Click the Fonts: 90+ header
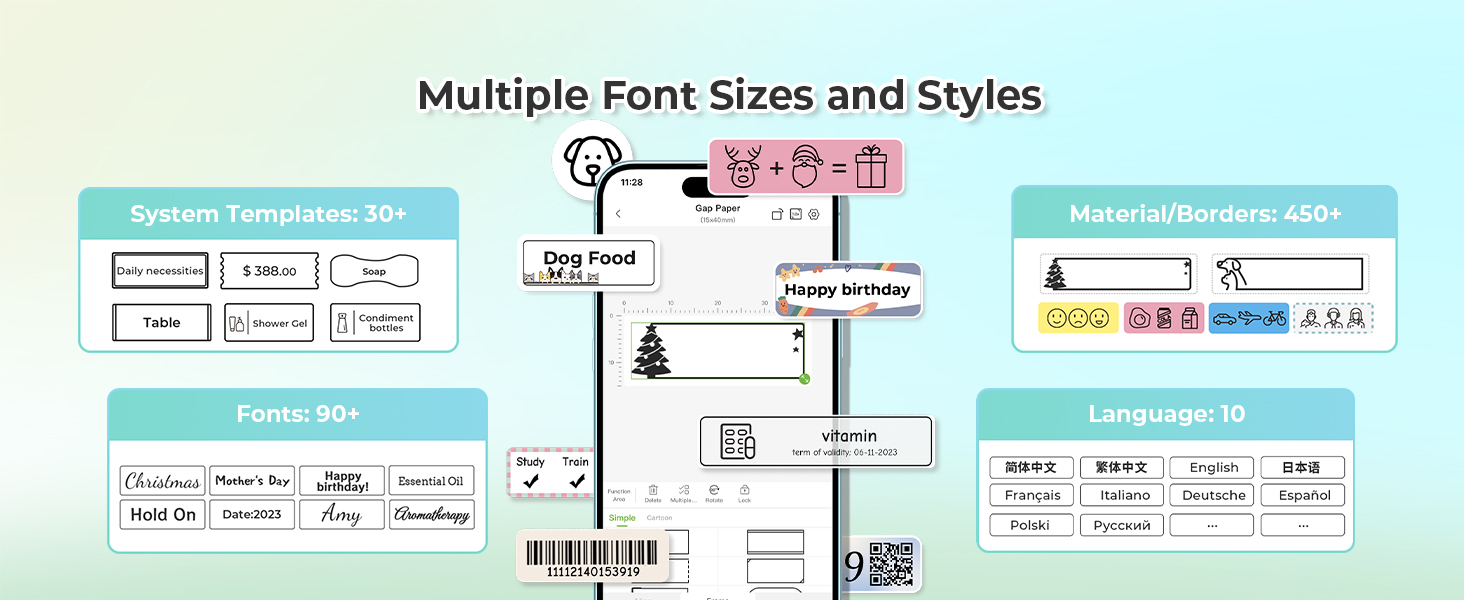This screenshot has height=600, width=1464. (x=298, y=414)
